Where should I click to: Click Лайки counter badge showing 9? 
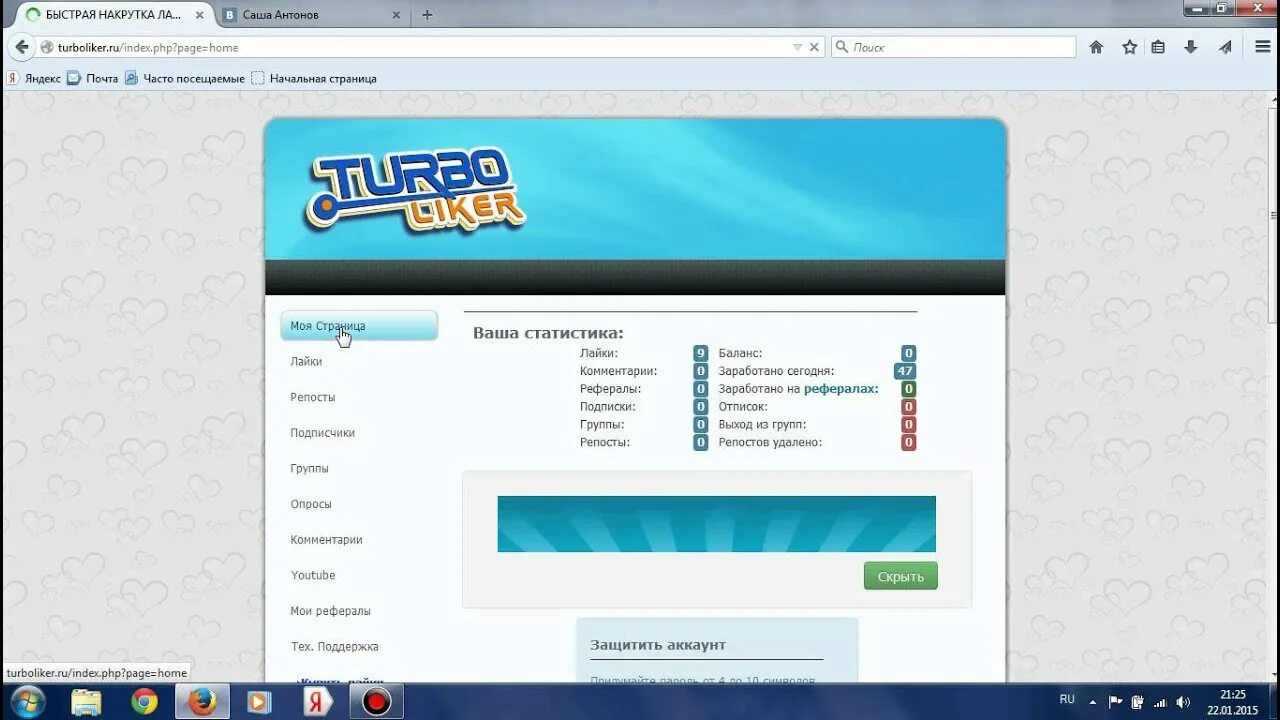[x=701, y=353]
